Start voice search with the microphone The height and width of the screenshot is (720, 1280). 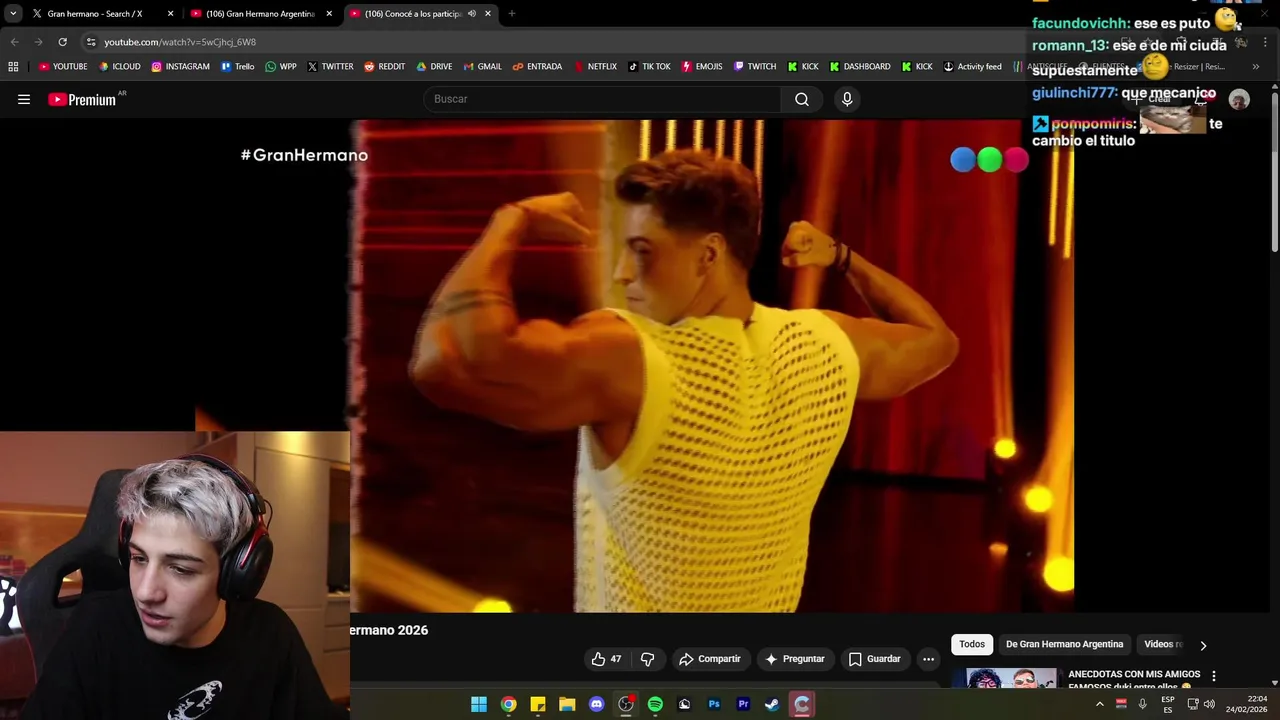(x=847, y=99)
